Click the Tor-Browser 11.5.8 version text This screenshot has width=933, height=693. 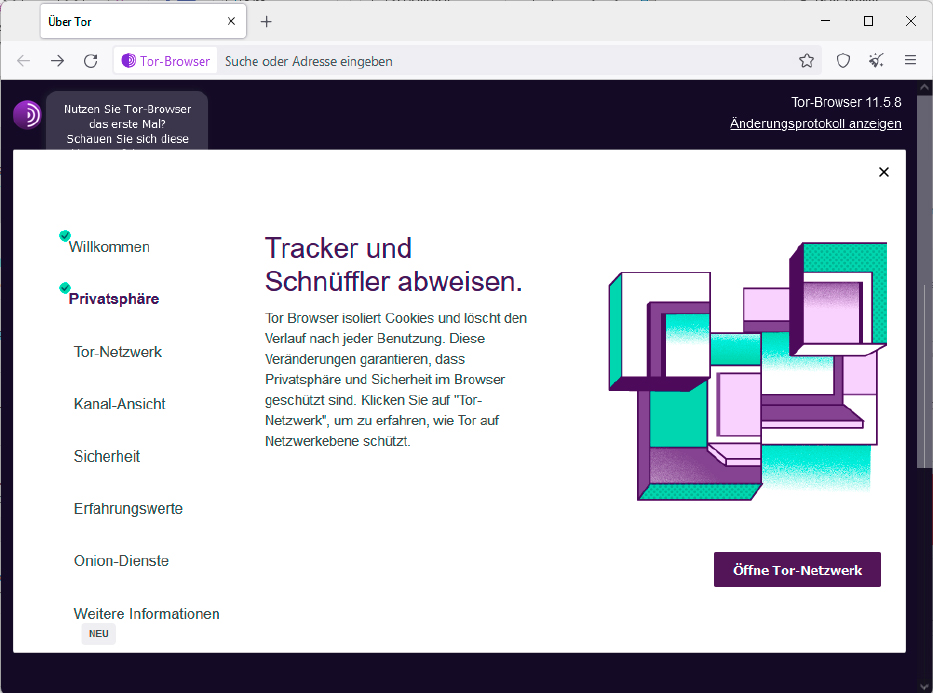pos(846,102)
